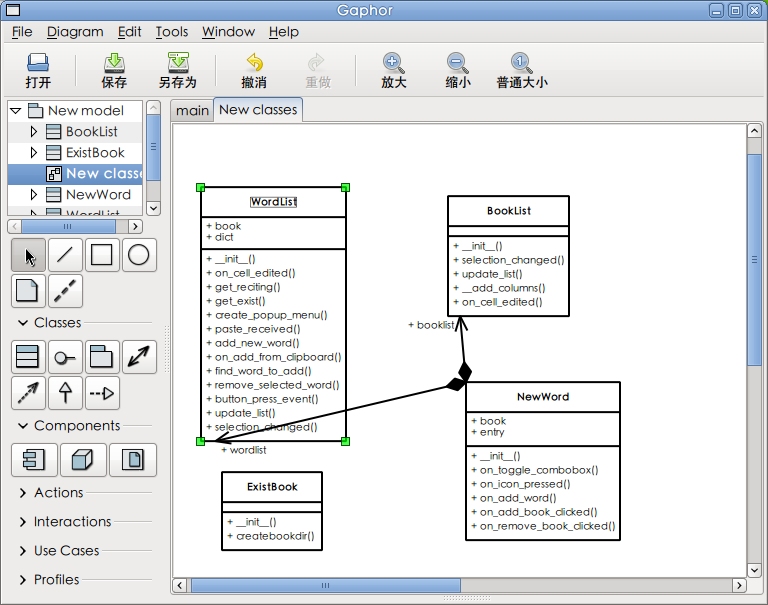Image resolution: width=768 pixels, height=605 pixels.
Task: Click the Open (打开) toolbar icon
Action: click(38, 70)
